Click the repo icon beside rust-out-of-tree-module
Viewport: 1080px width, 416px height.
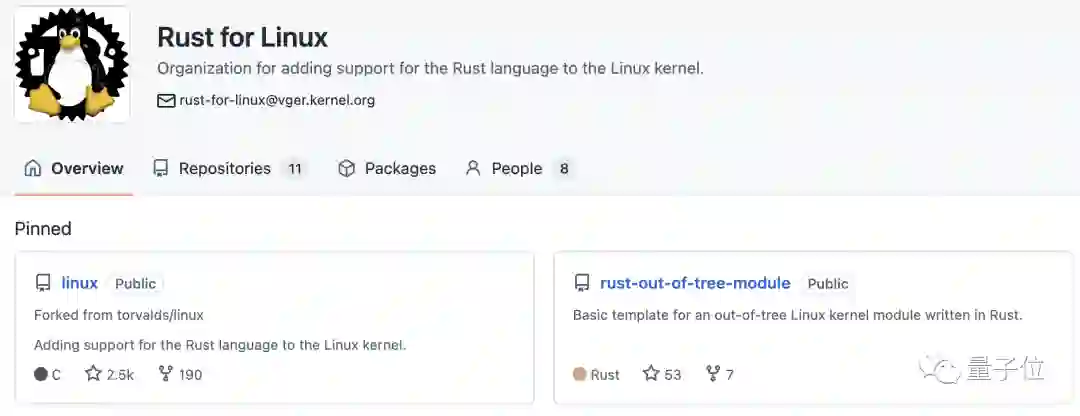click(x=582, y=283)
